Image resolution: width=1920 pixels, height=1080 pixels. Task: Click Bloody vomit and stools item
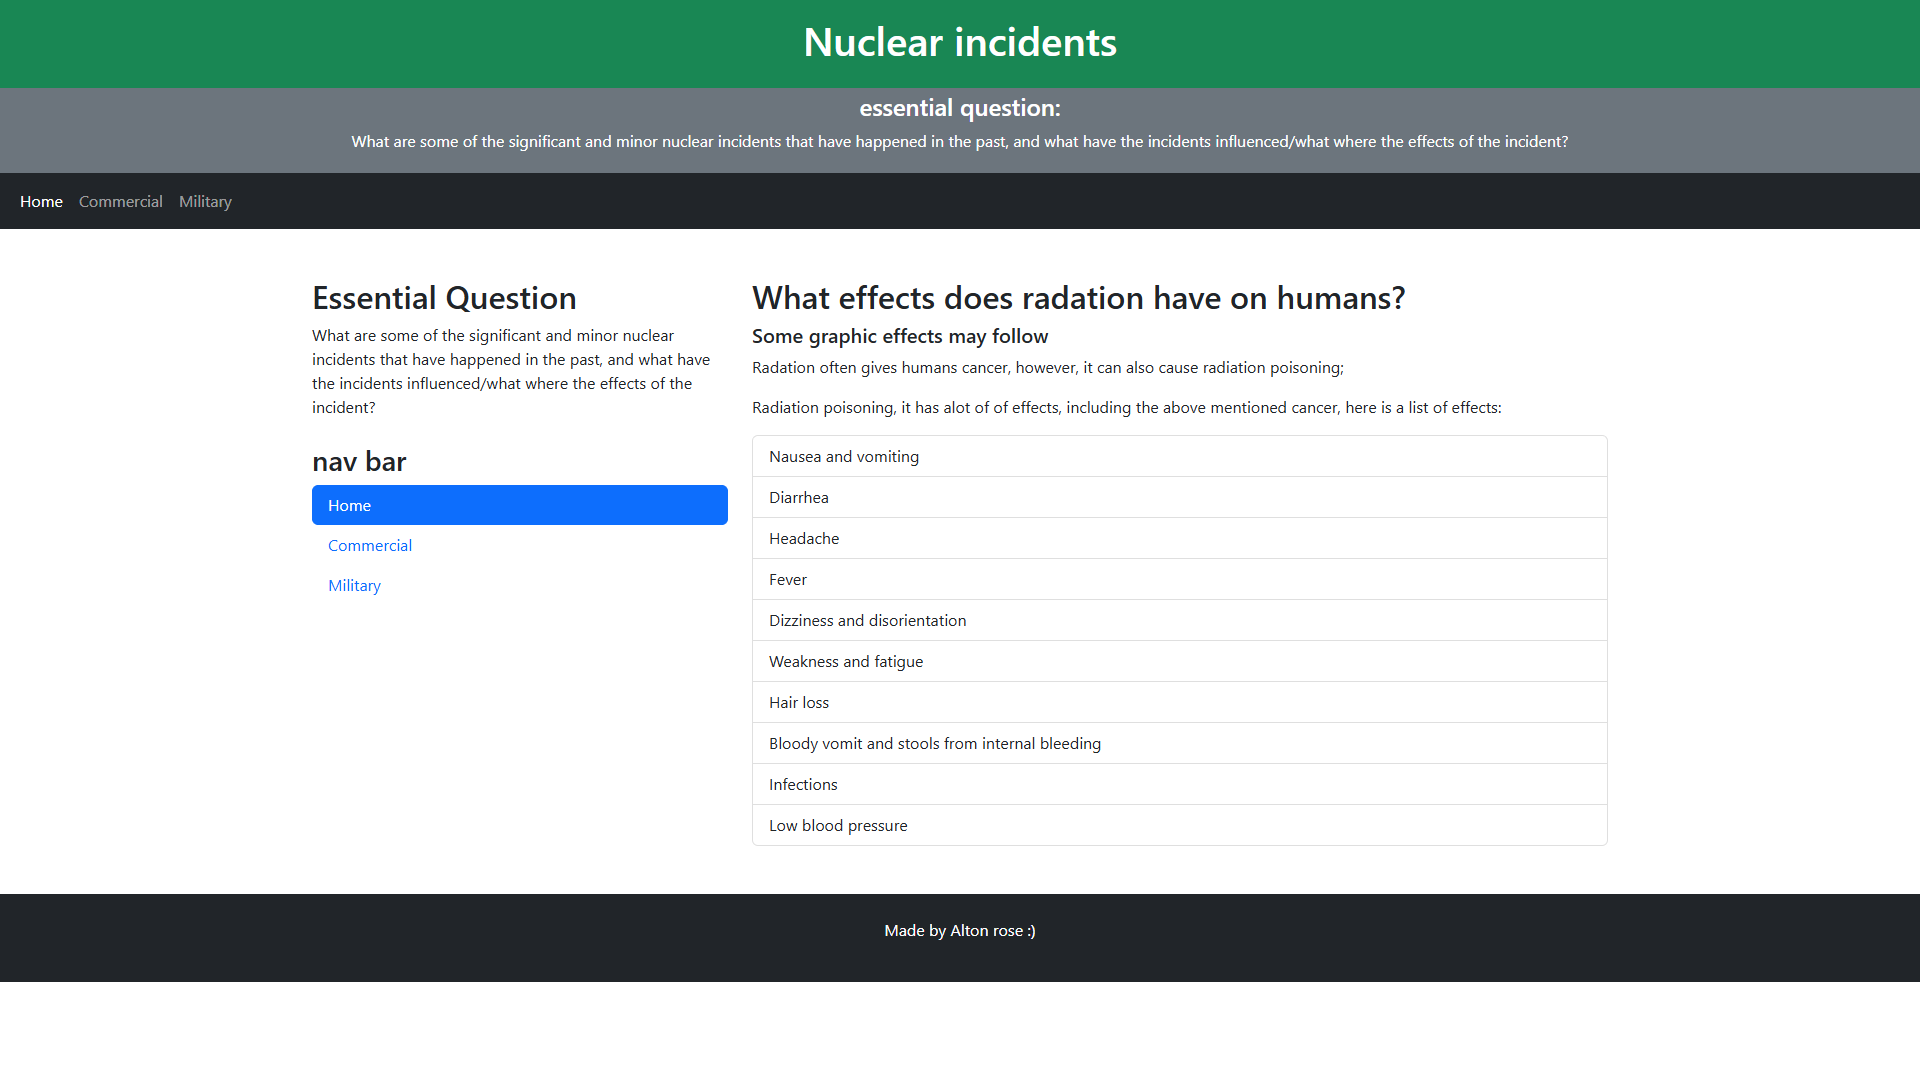click(x=1179, y=743)
